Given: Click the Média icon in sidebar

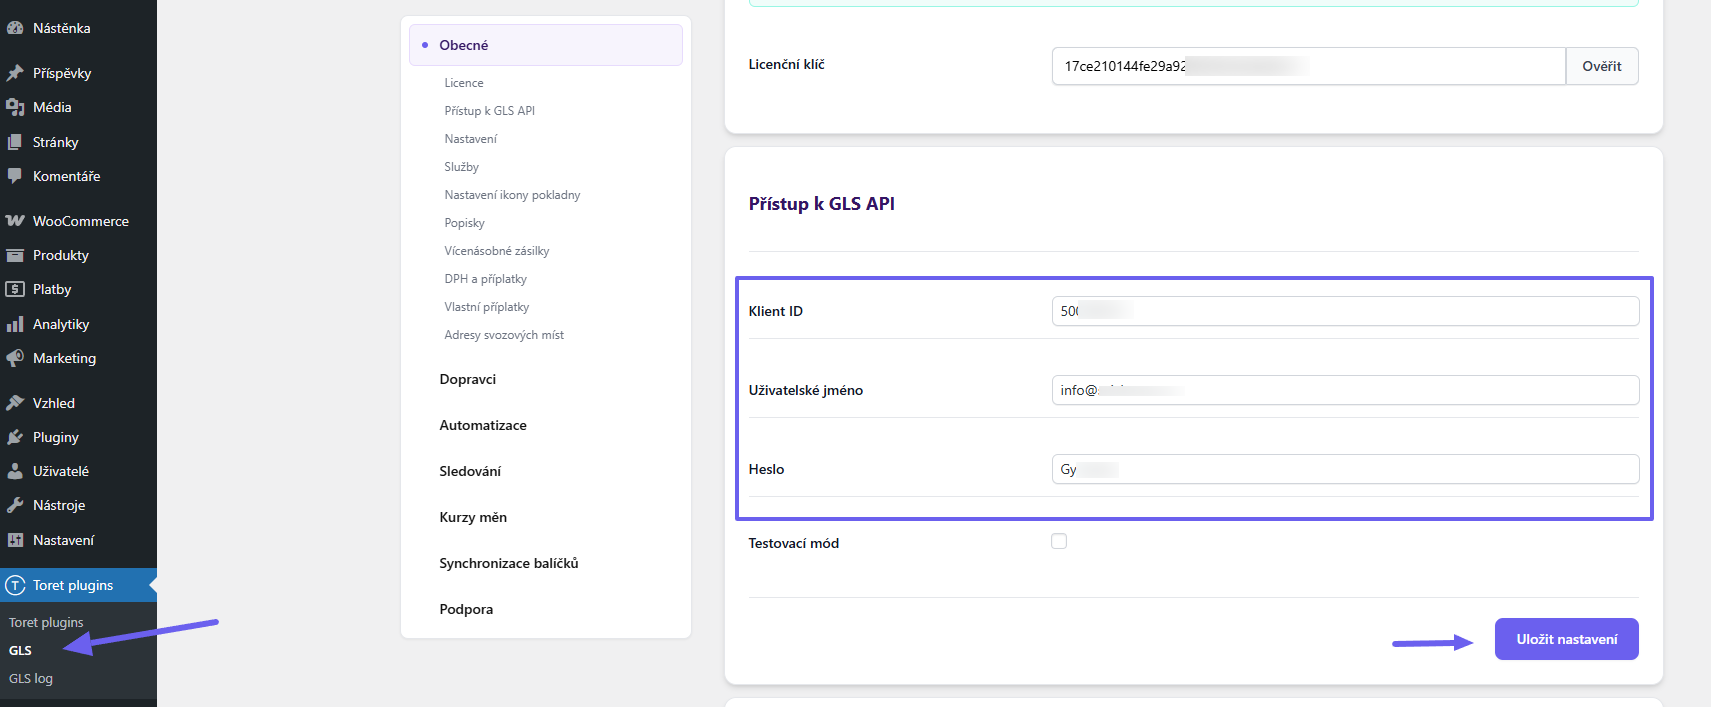Looking at the screenshot, I should point(15,107).
